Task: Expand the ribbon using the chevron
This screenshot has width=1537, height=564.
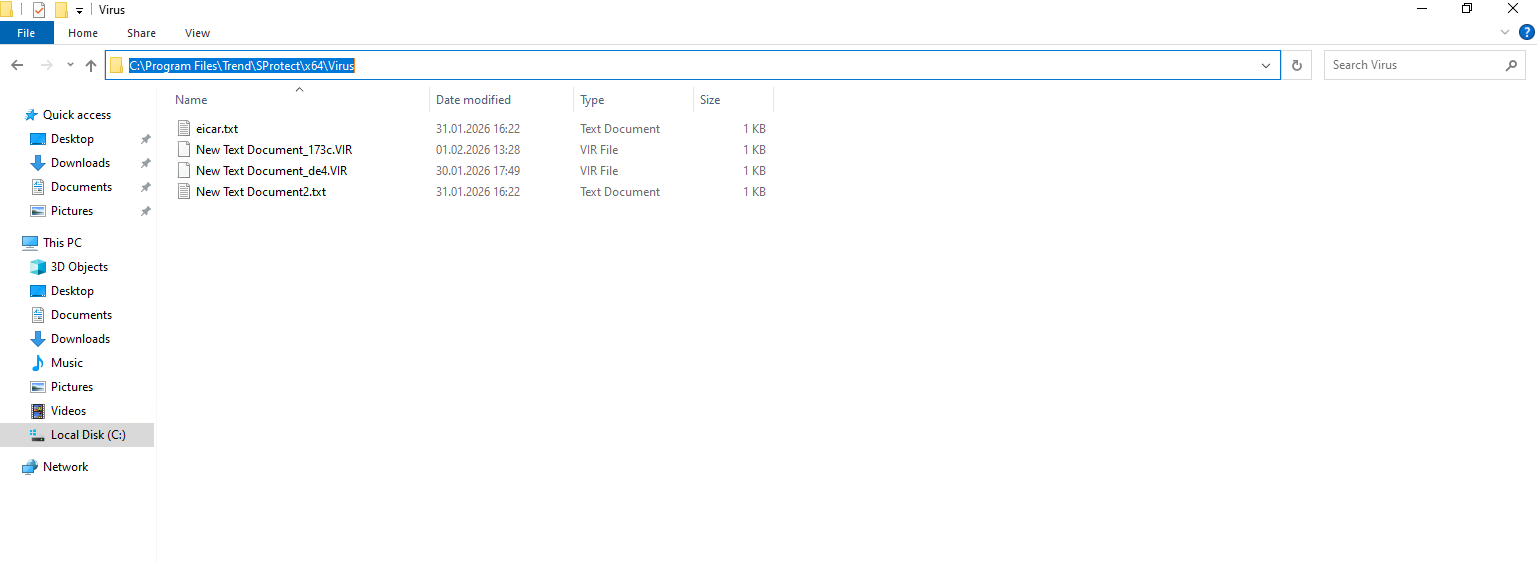Action: [1506, 33]
